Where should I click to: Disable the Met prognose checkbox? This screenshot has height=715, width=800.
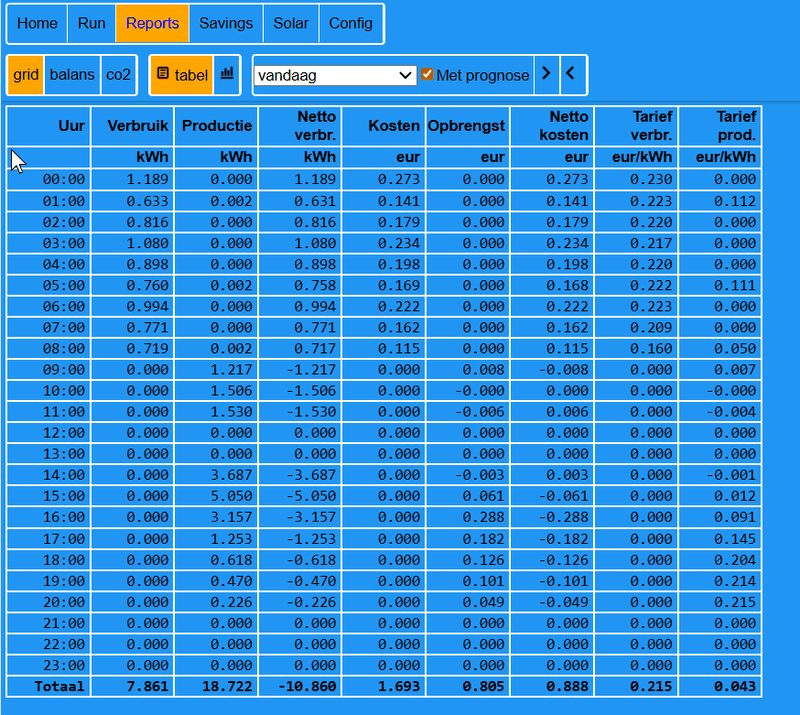point(428,74)
